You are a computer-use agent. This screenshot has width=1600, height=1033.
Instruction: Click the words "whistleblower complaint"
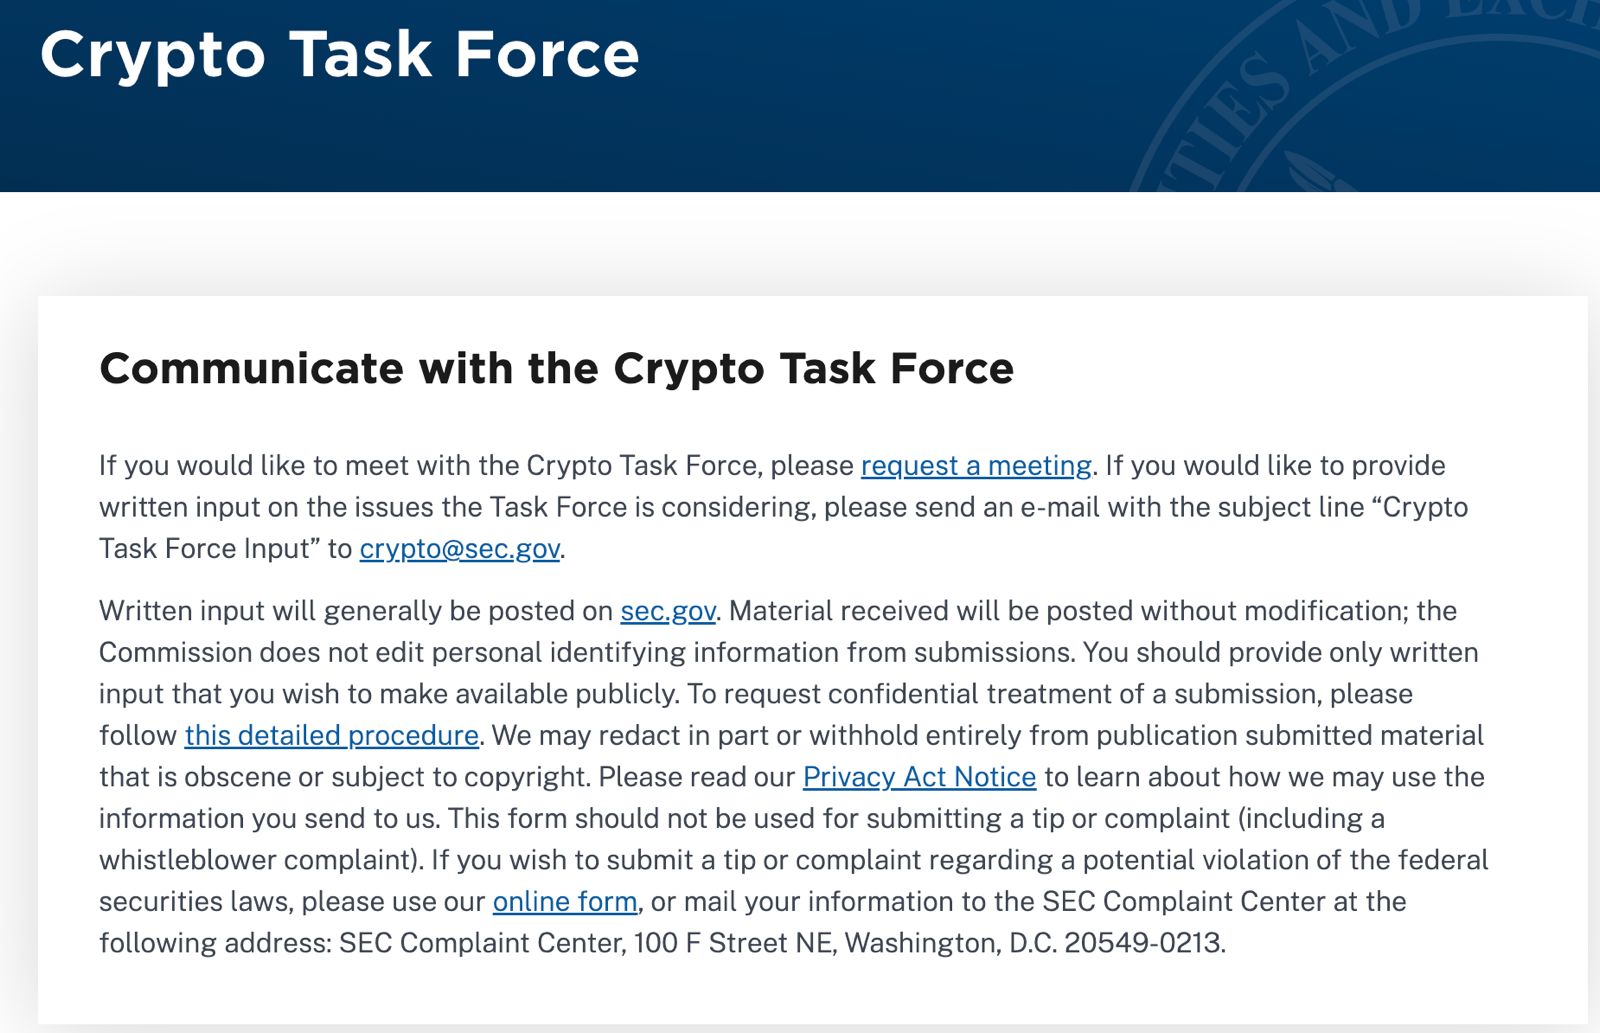[256, 860]
